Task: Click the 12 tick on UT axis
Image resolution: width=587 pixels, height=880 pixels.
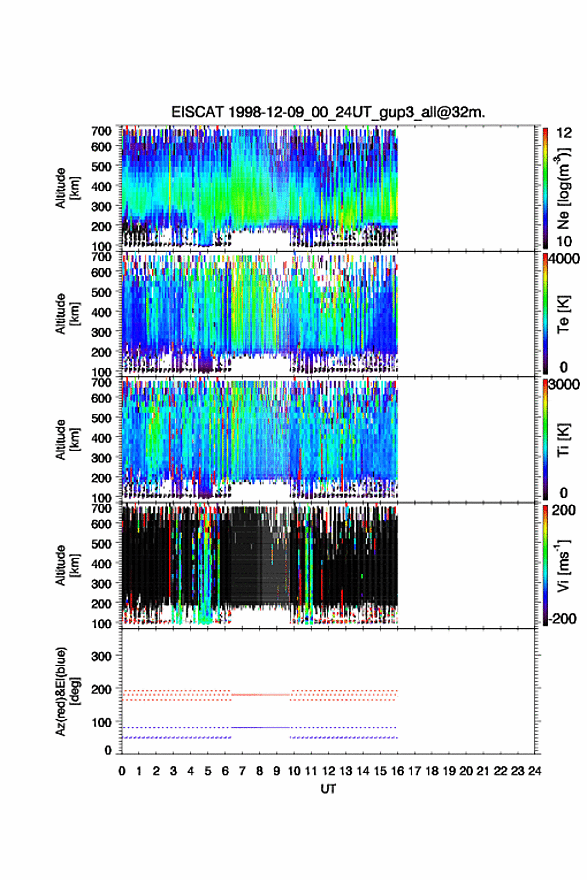Action: coord(328,771)
